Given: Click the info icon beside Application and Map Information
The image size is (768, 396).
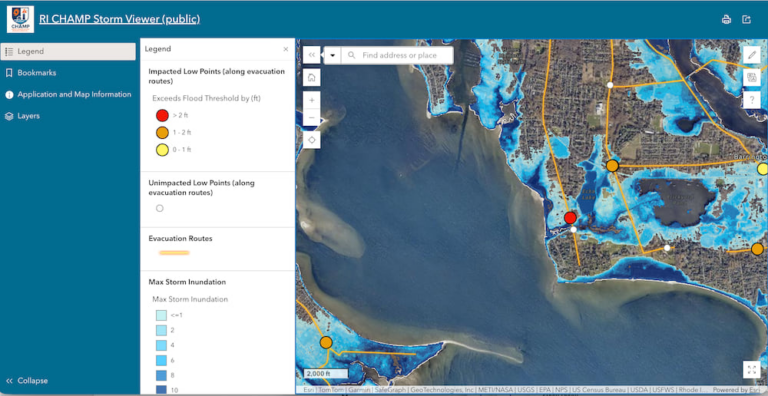Looking at the screenshot, I should 9,95.
